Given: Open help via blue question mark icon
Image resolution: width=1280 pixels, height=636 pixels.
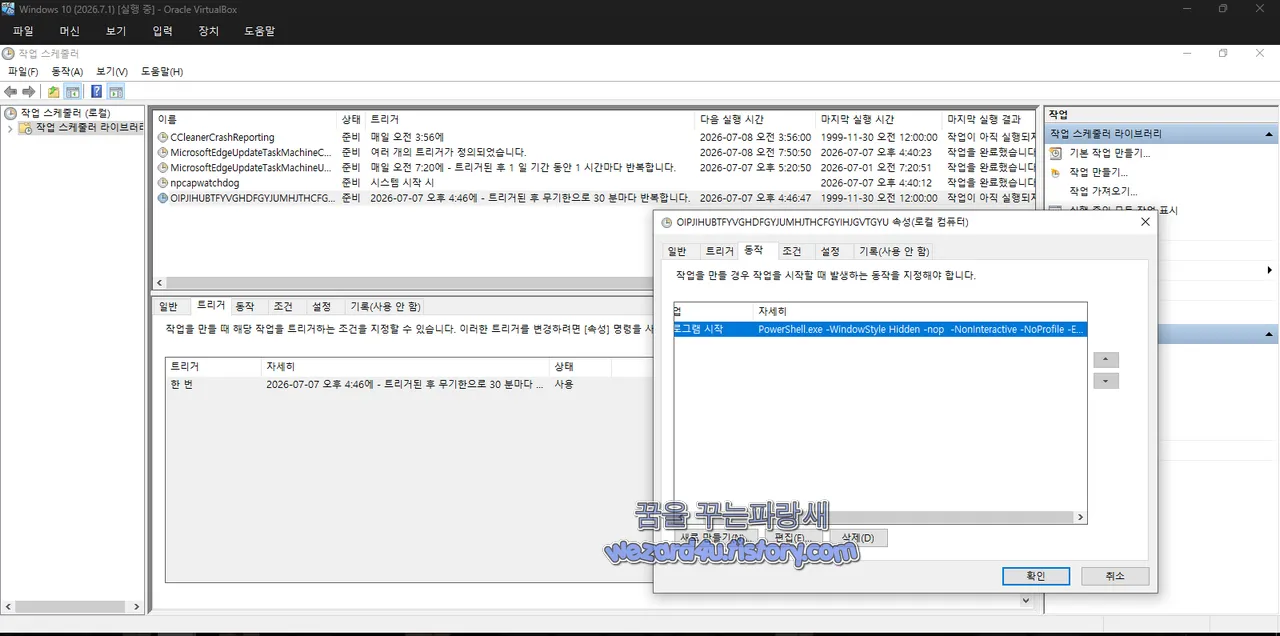Looking at the screenshot, I should (x=97, y=92).
